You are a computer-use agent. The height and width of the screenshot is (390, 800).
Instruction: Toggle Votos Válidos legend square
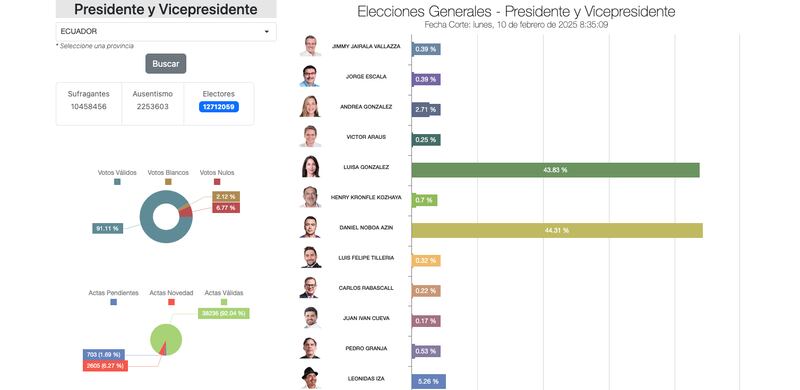117,182
